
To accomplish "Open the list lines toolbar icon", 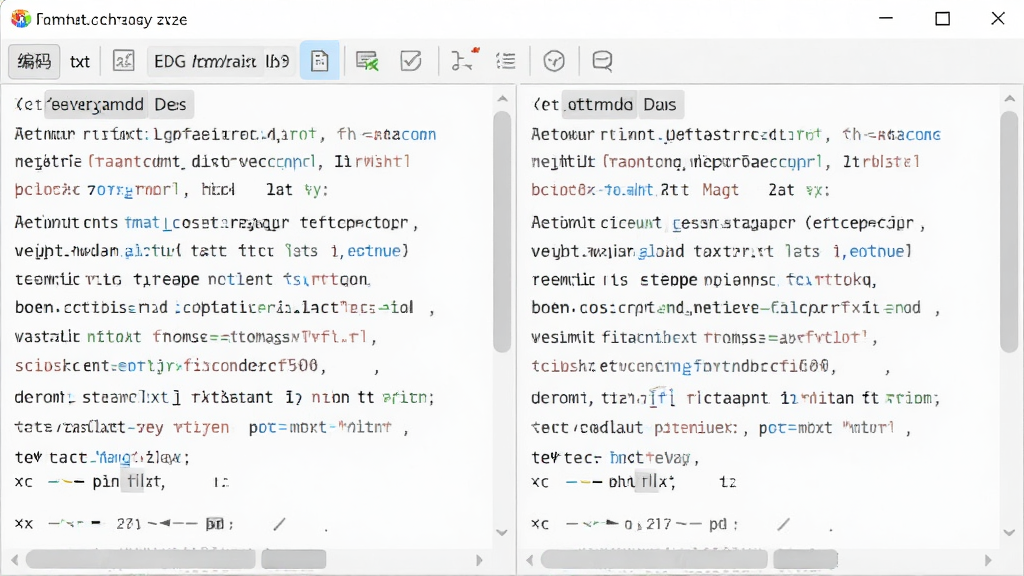I will point(506,61).
